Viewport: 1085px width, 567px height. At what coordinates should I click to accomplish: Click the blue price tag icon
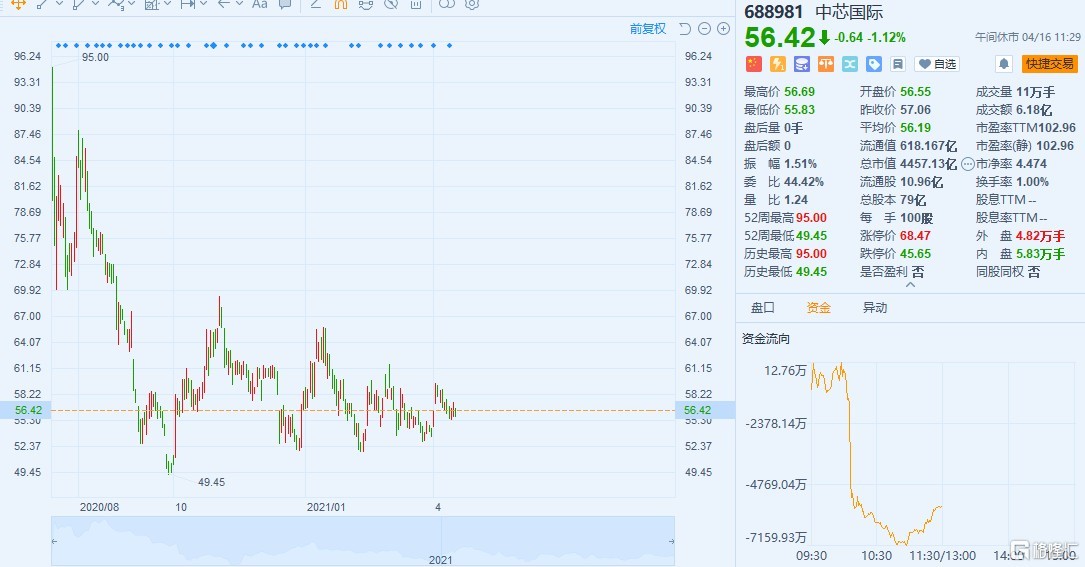874,64
